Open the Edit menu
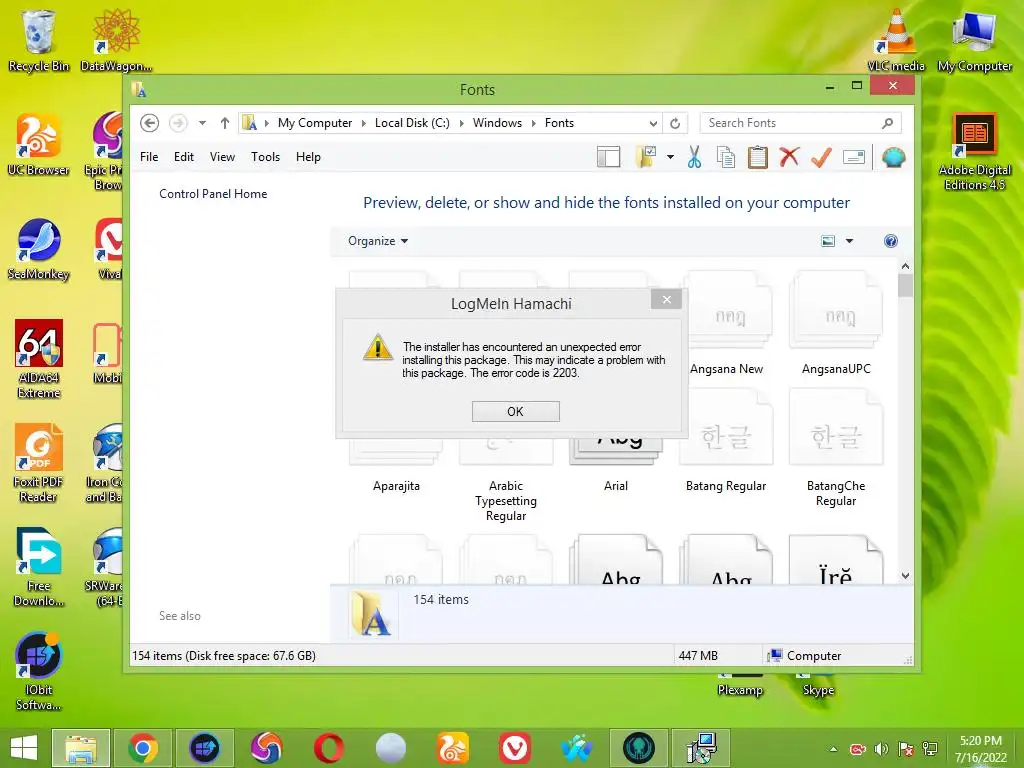Screen dimensions: 1024x768 click(x=184, y=157)
